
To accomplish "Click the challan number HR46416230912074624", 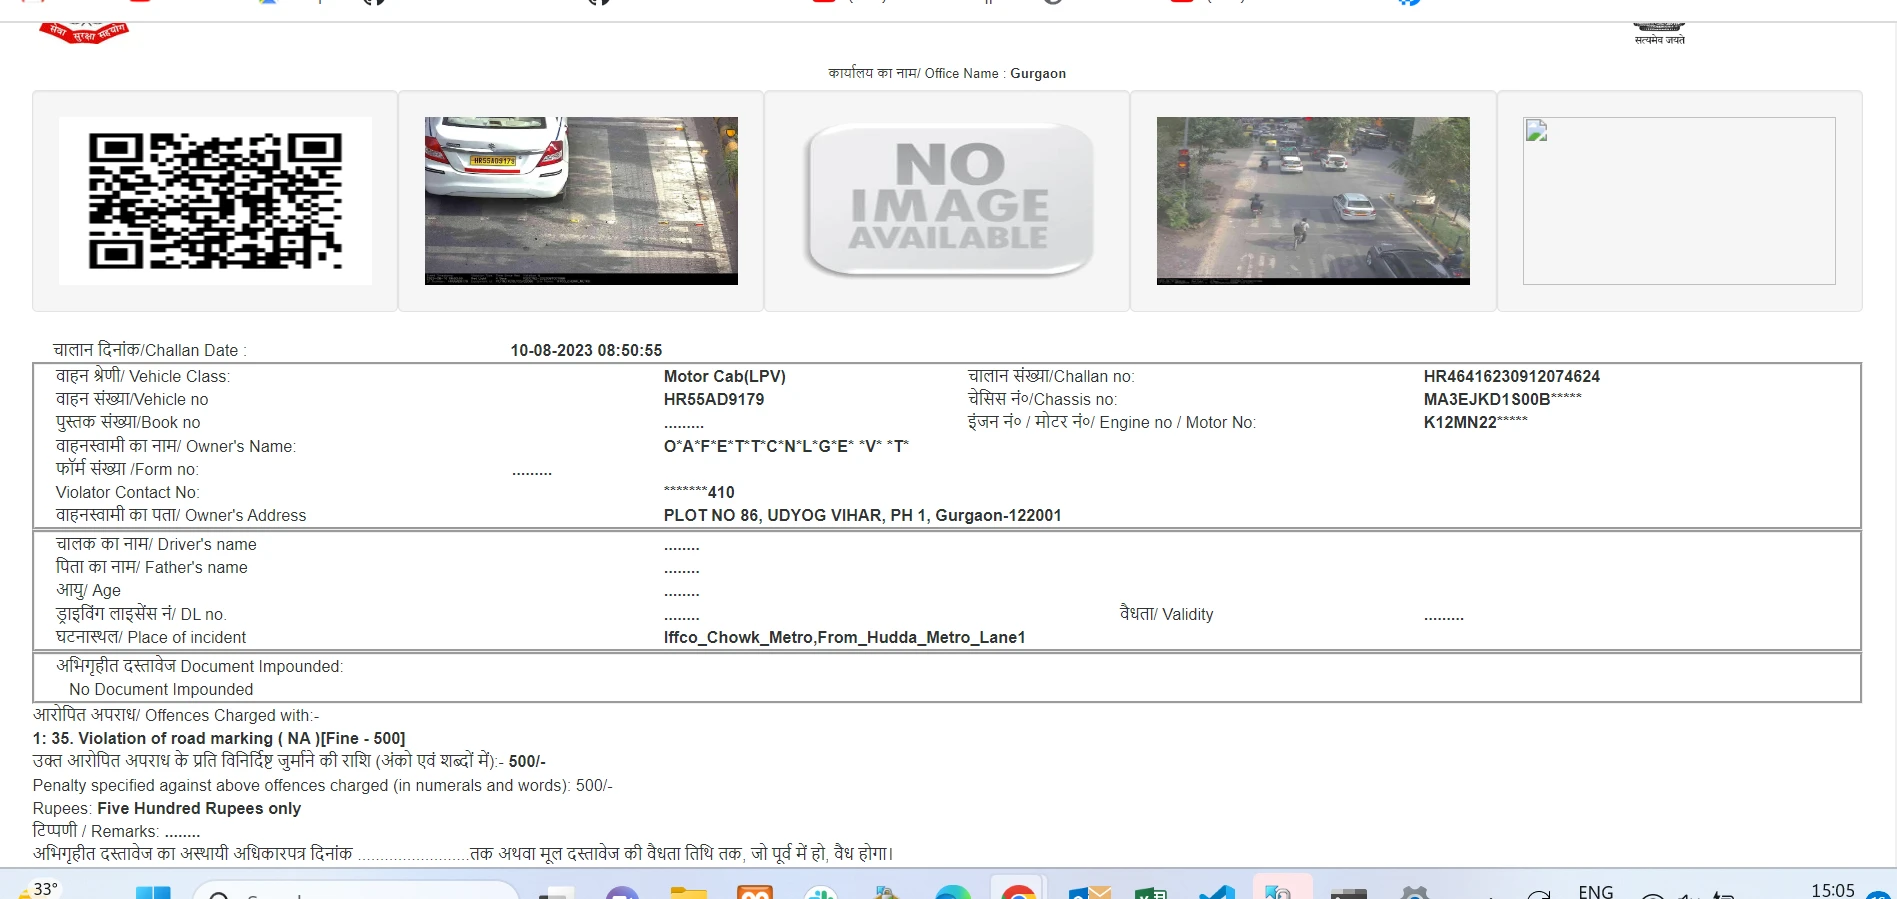I will pyautogui.click(x=1511, y=377).
